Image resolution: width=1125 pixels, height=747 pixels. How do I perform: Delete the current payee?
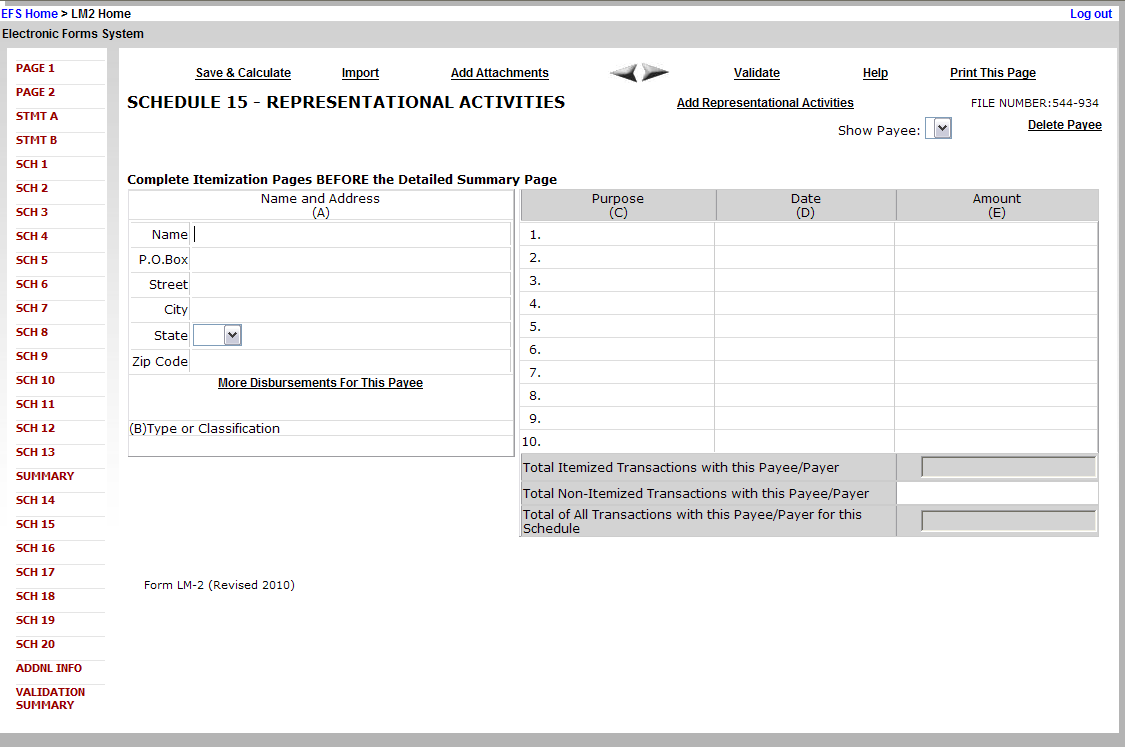pos(1064,125)
